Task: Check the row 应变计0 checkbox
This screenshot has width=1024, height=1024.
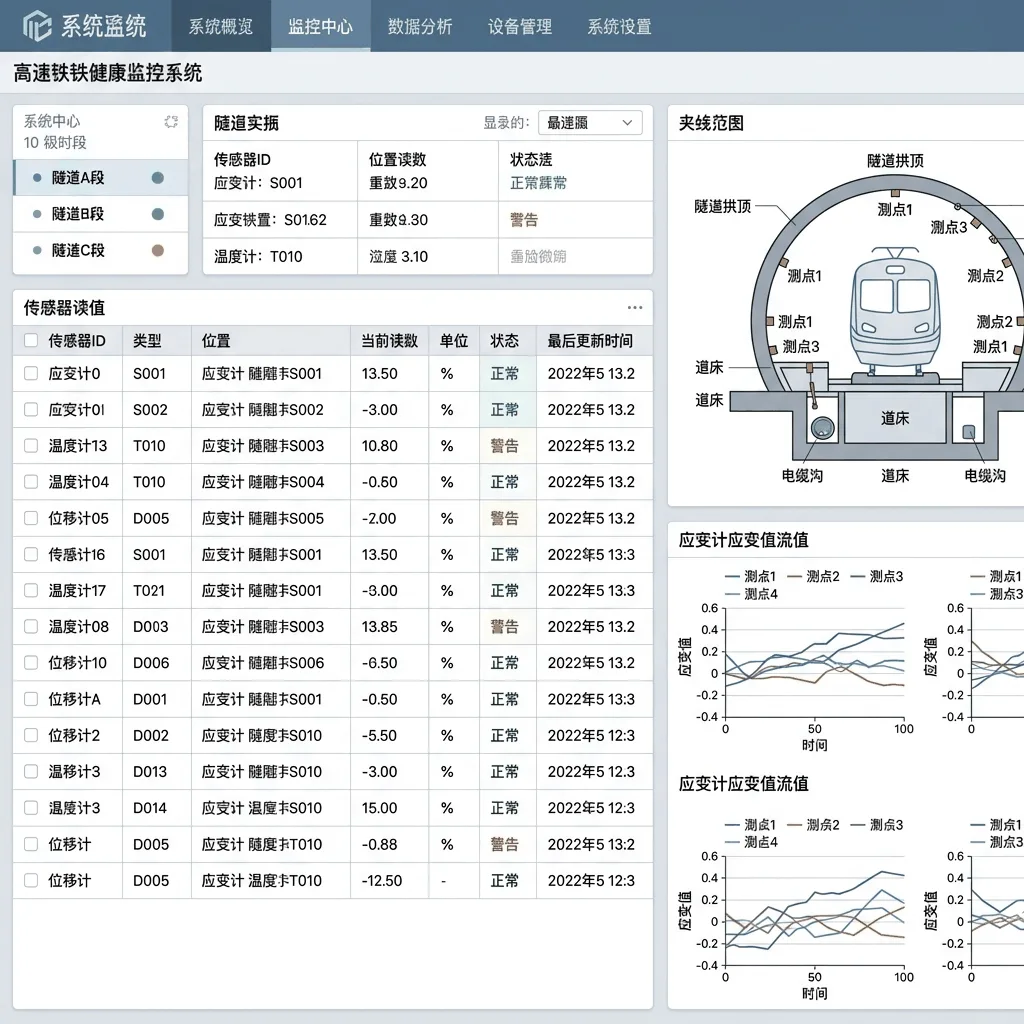Action: [31, 373]
